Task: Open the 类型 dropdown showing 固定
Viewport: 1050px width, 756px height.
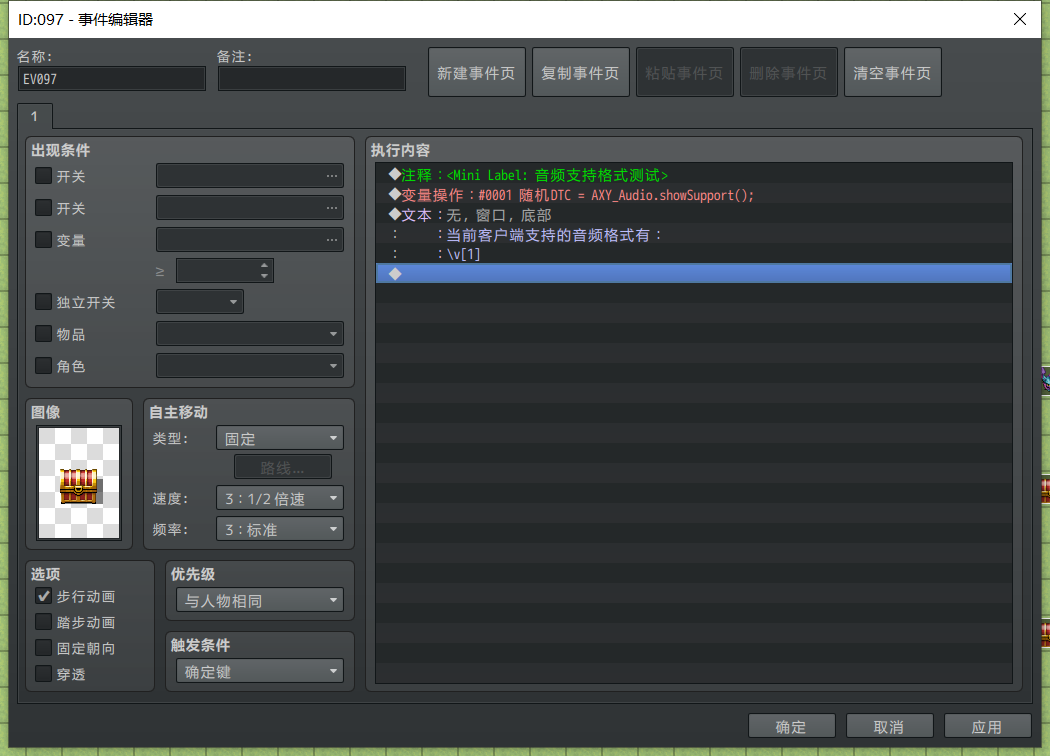Action: tap(280, 438)
